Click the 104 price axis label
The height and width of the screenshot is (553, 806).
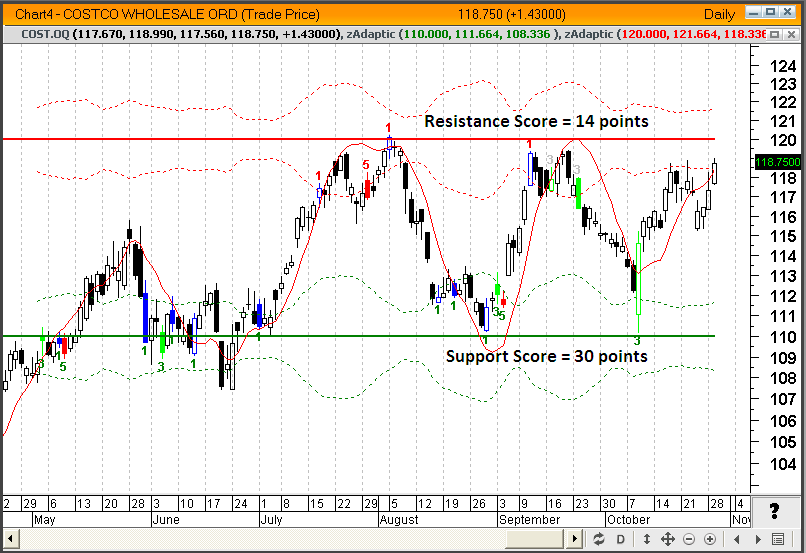782,464
